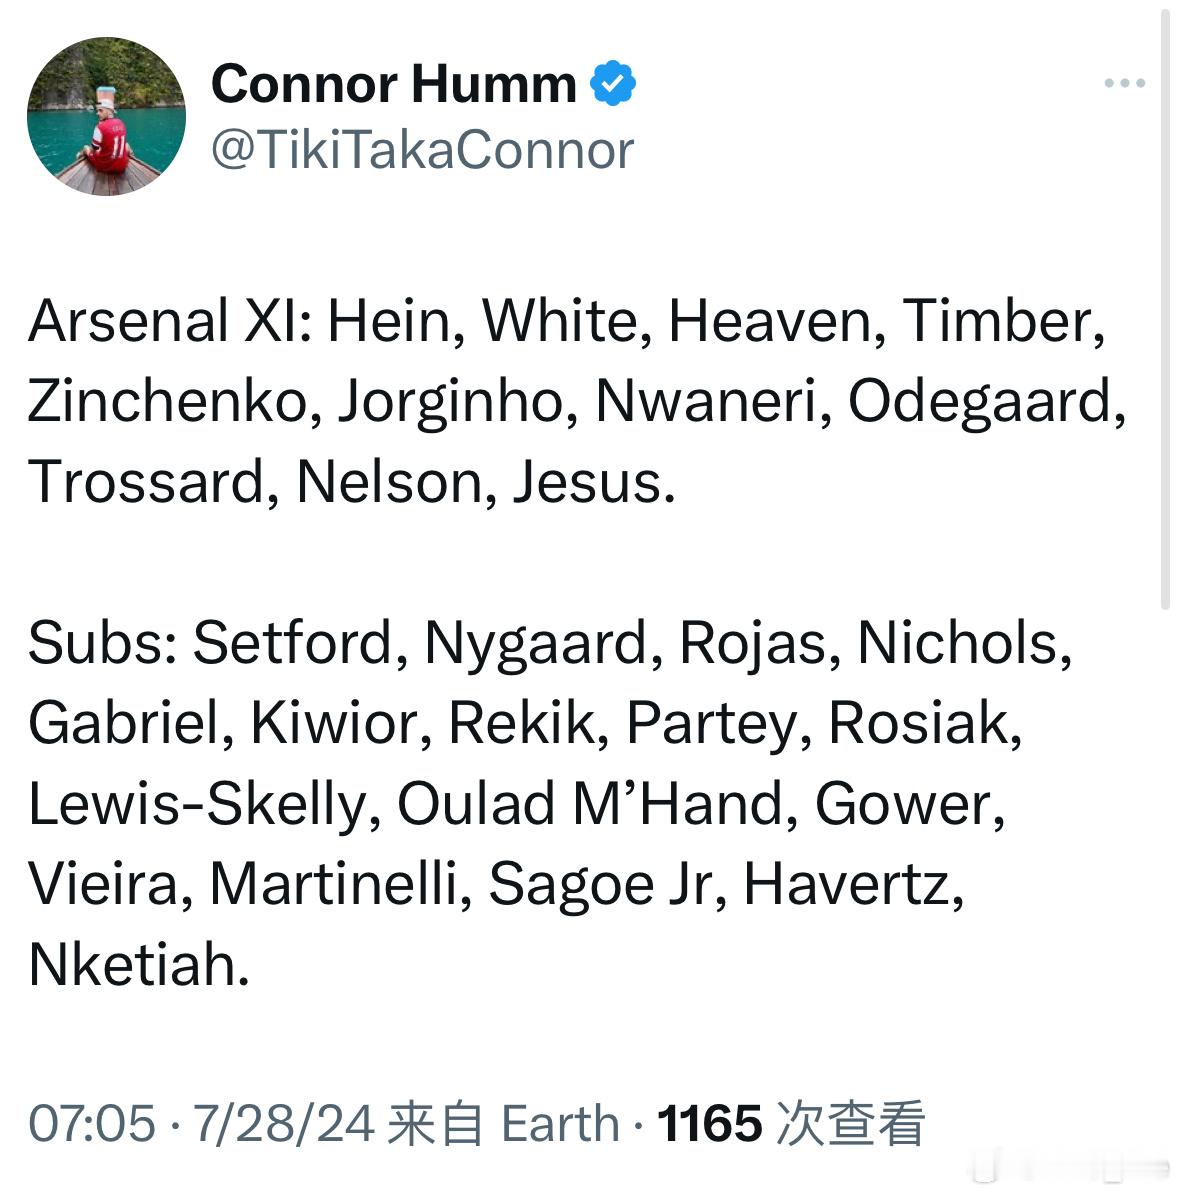Click the Connor Humm display name
Viewport: 1179px width, 1195px height.
click(393, 83)
